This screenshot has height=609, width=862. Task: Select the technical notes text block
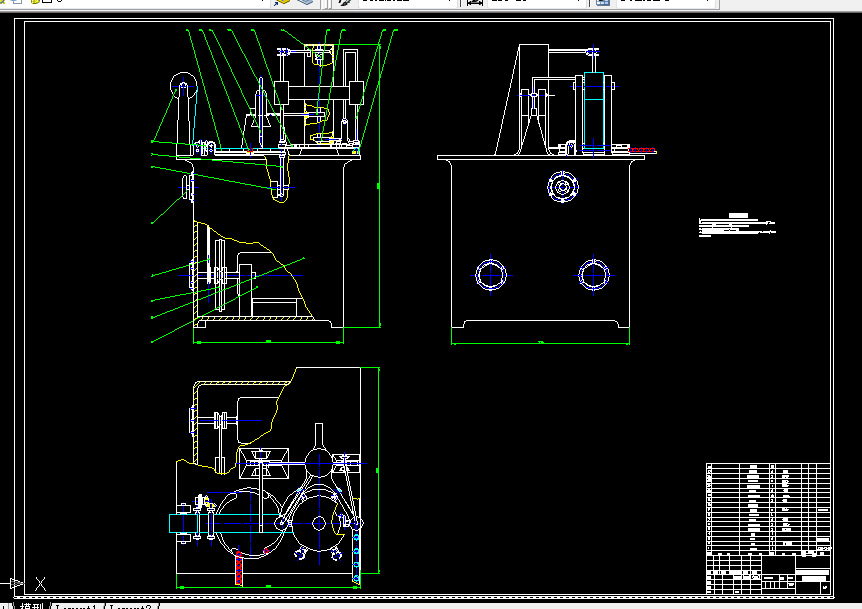coord(737,225)
